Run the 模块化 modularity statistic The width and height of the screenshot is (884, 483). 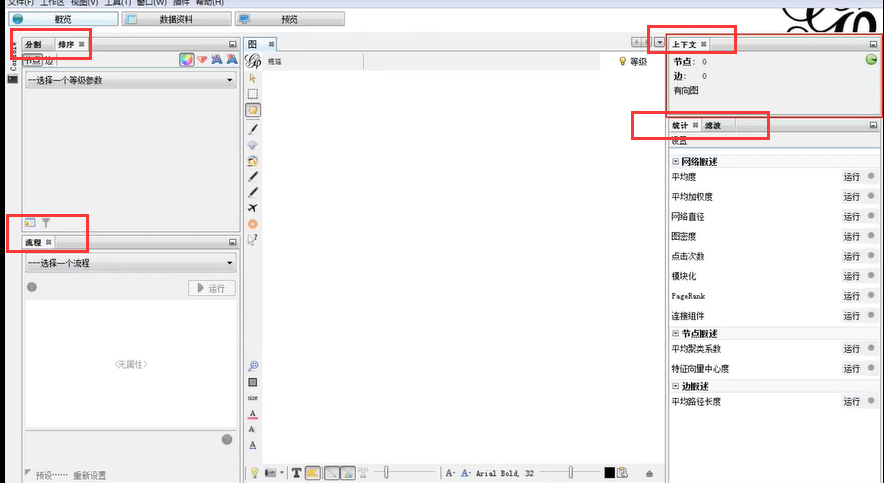pos(851,276)
